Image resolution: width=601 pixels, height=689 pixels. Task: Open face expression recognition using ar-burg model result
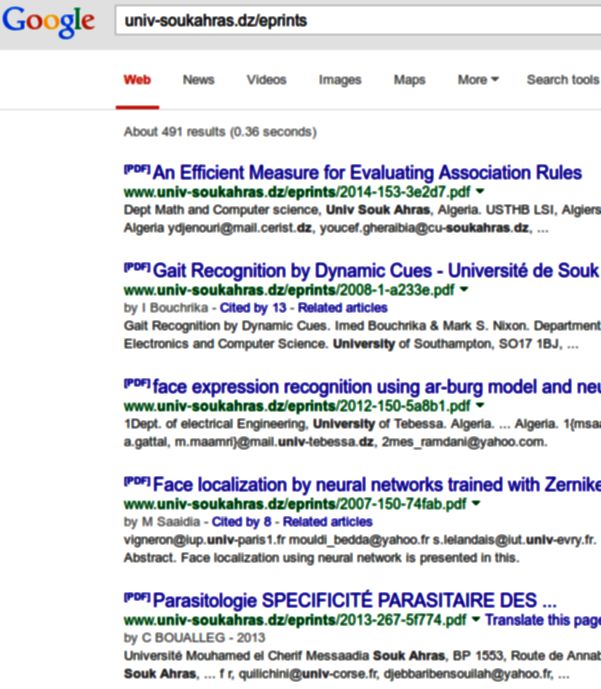tap(377, 387)
